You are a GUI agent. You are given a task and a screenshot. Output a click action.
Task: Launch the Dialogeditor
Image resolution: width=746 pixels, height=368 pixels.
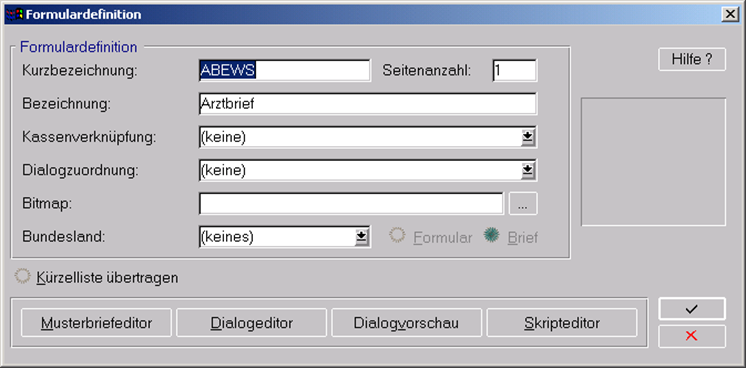point(252,323)
